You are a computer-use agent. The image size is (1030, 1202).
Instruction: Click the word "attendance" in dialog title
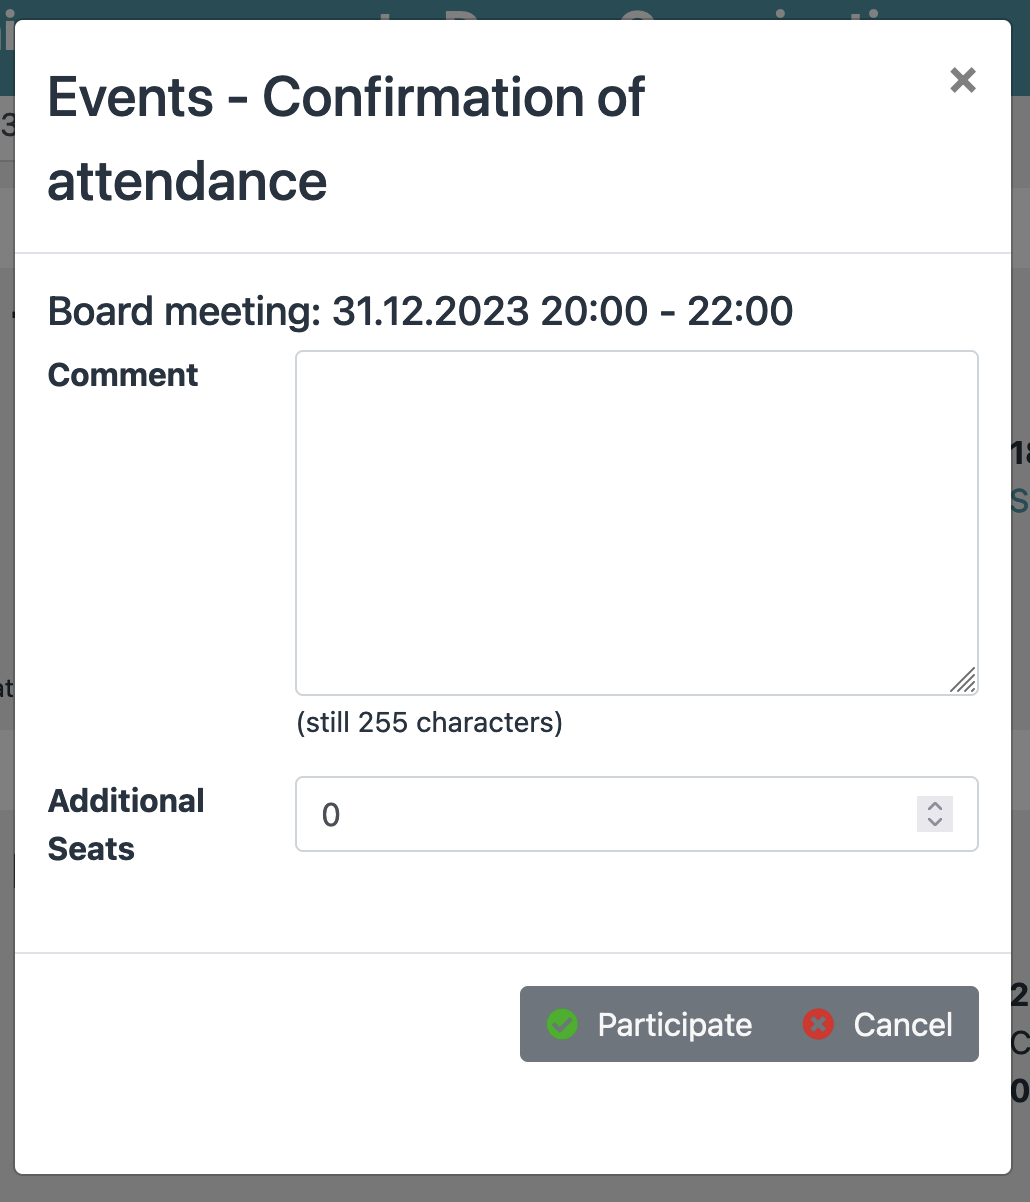tap(187, 182)
